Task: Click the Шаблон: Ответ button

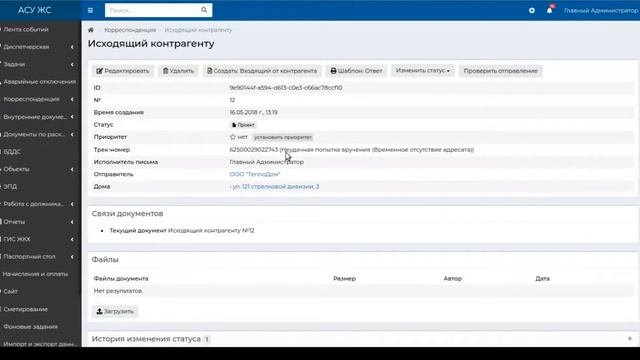Action: [356, 71]
